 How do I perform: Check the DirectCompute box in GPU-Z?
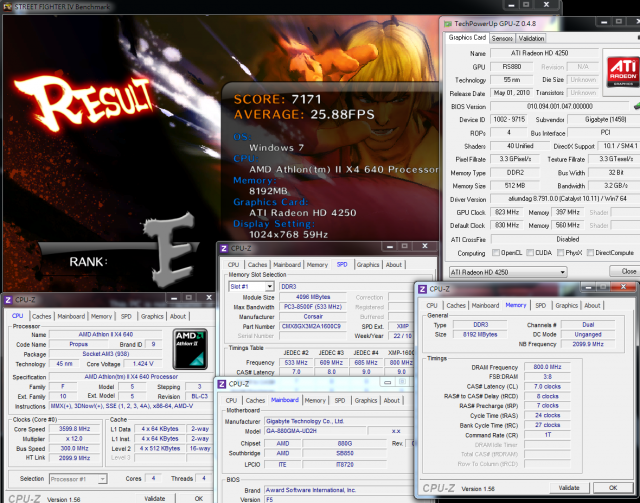point(590,253)
